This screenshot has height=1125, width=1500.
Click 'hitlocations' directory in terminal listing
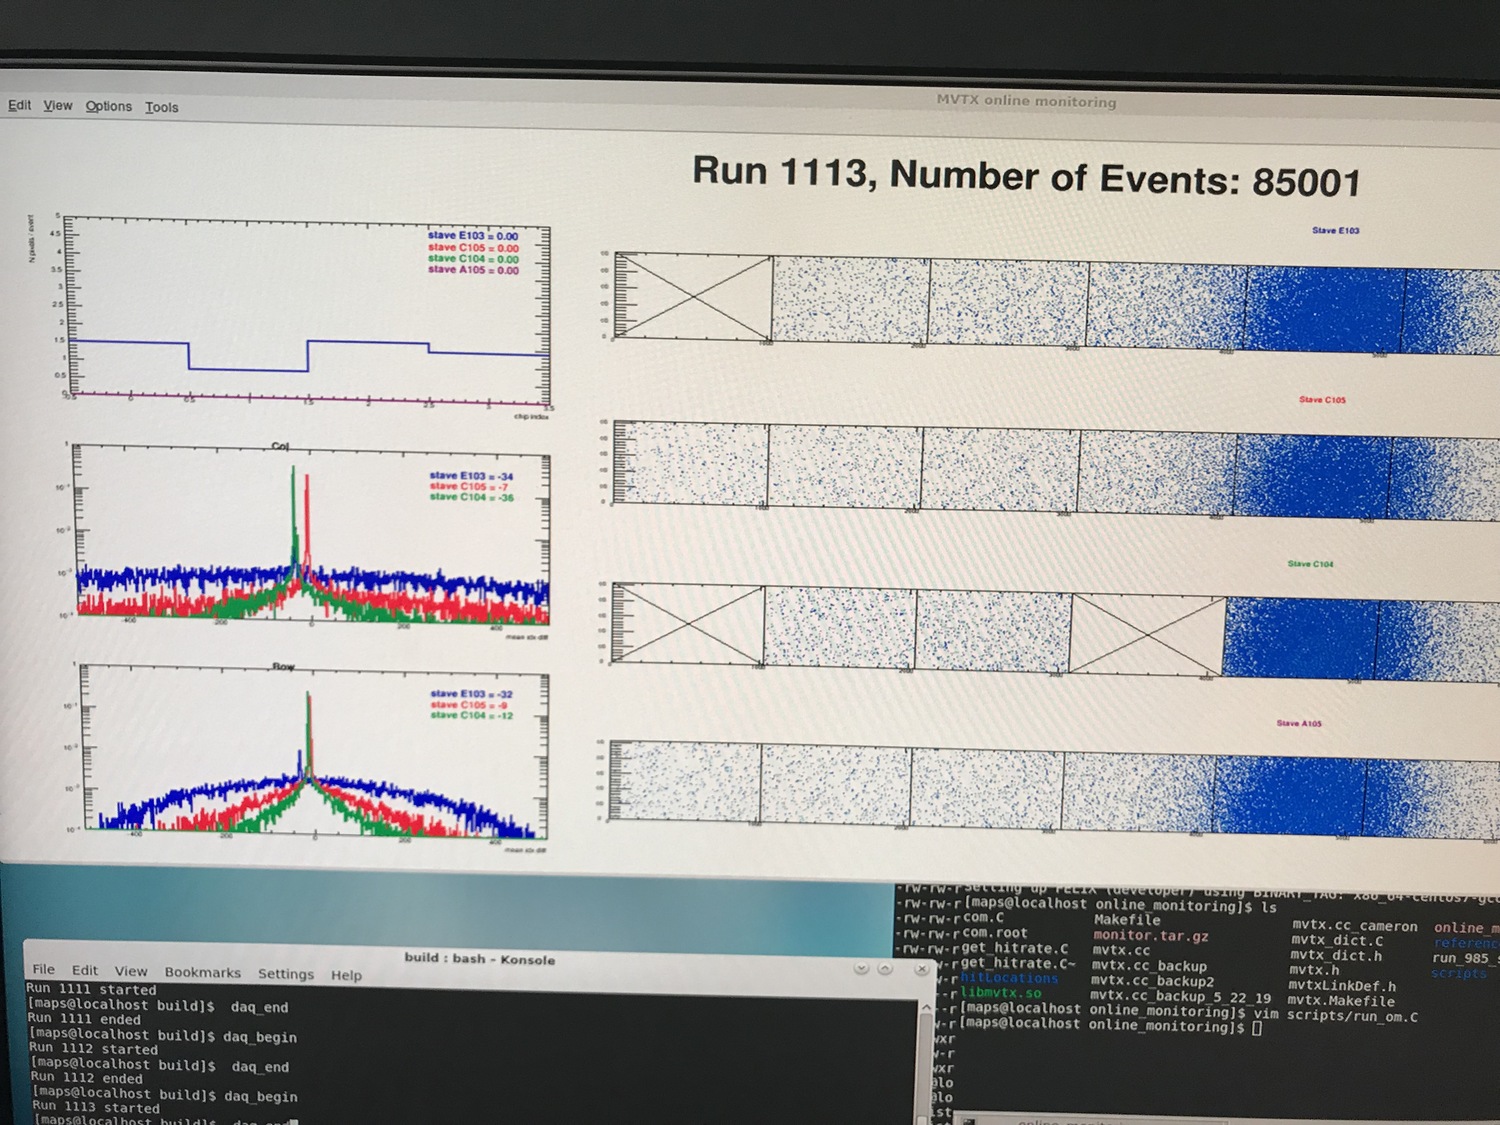[x=1009, y=978]
